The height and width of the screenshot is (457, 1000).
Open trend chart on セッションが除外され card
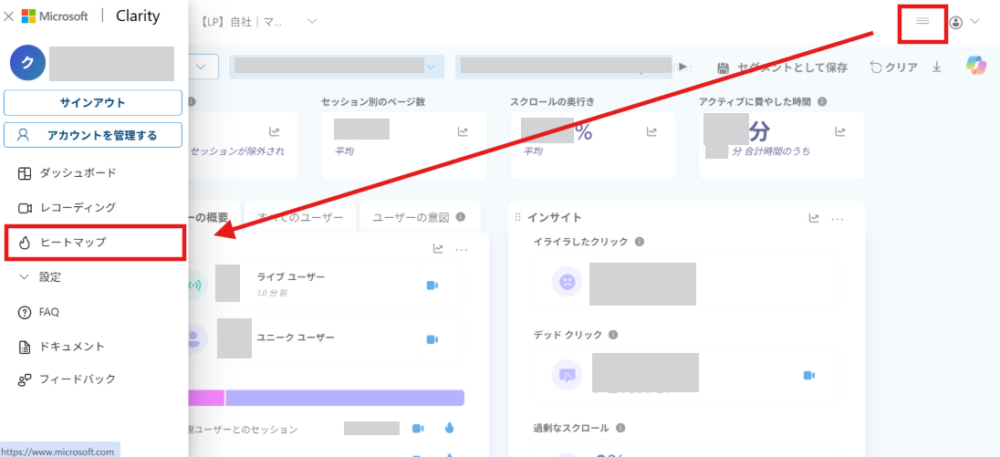click(274, 132)
